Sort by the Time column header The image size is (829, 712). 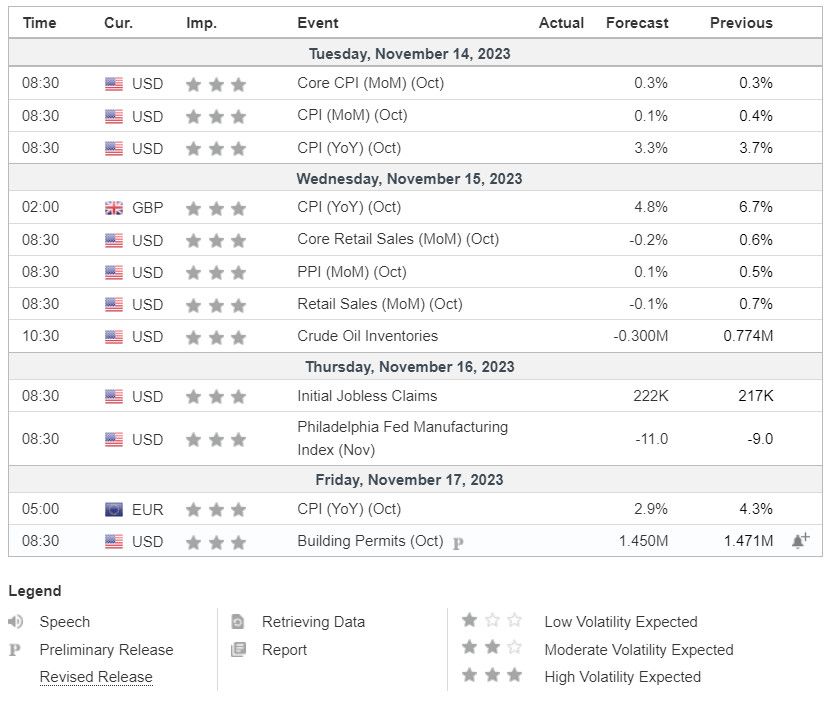[40, 22]
